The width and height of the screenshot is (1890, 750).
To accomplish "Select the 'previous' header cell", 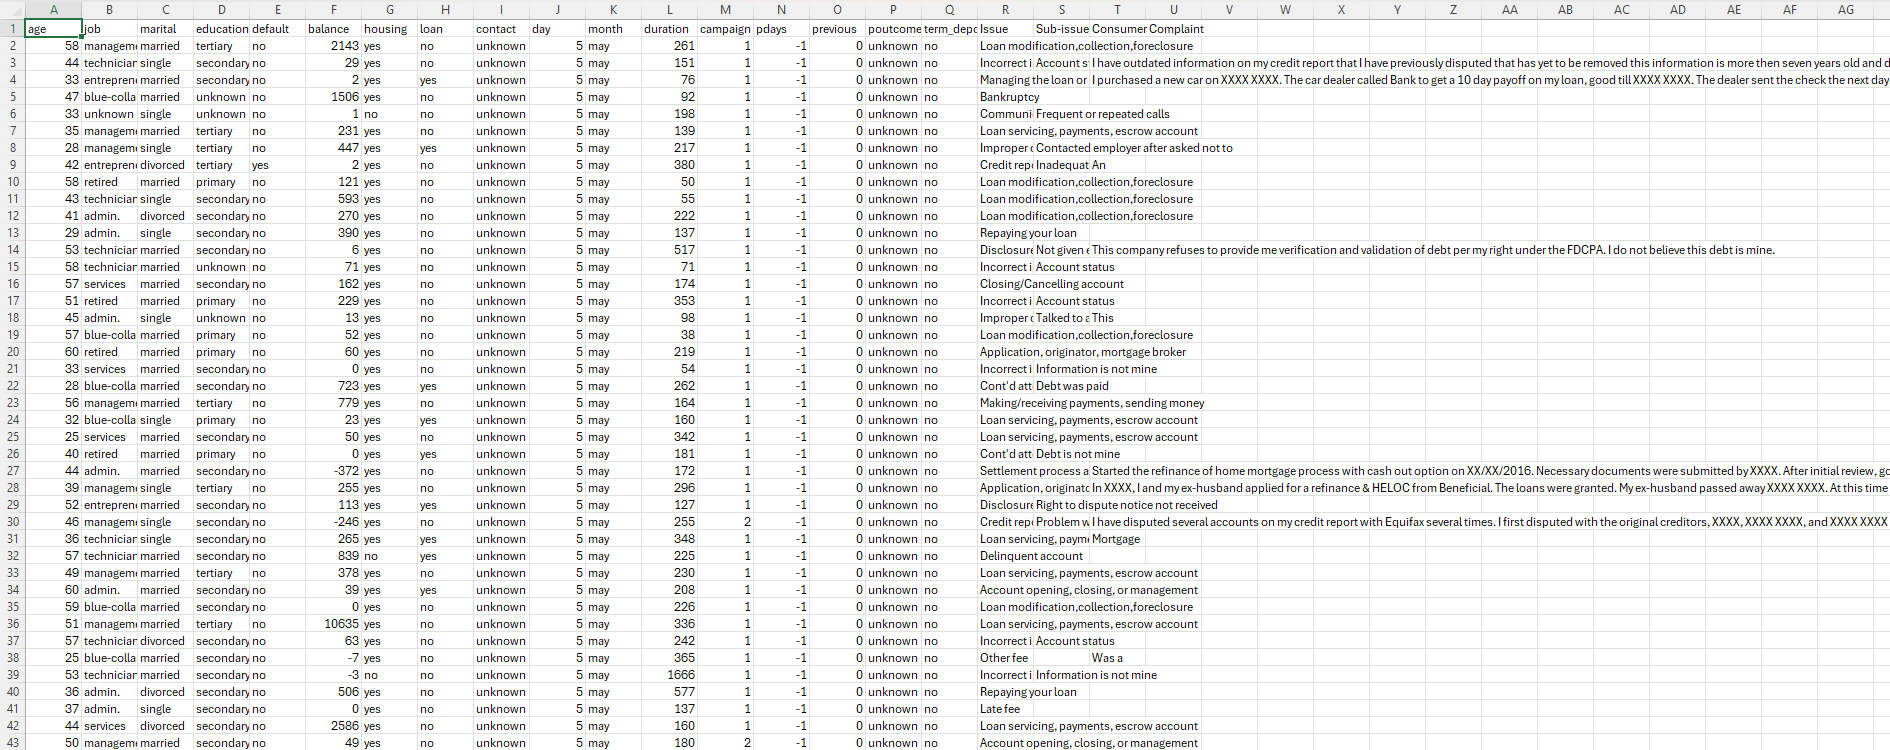I will pos(837,29).
